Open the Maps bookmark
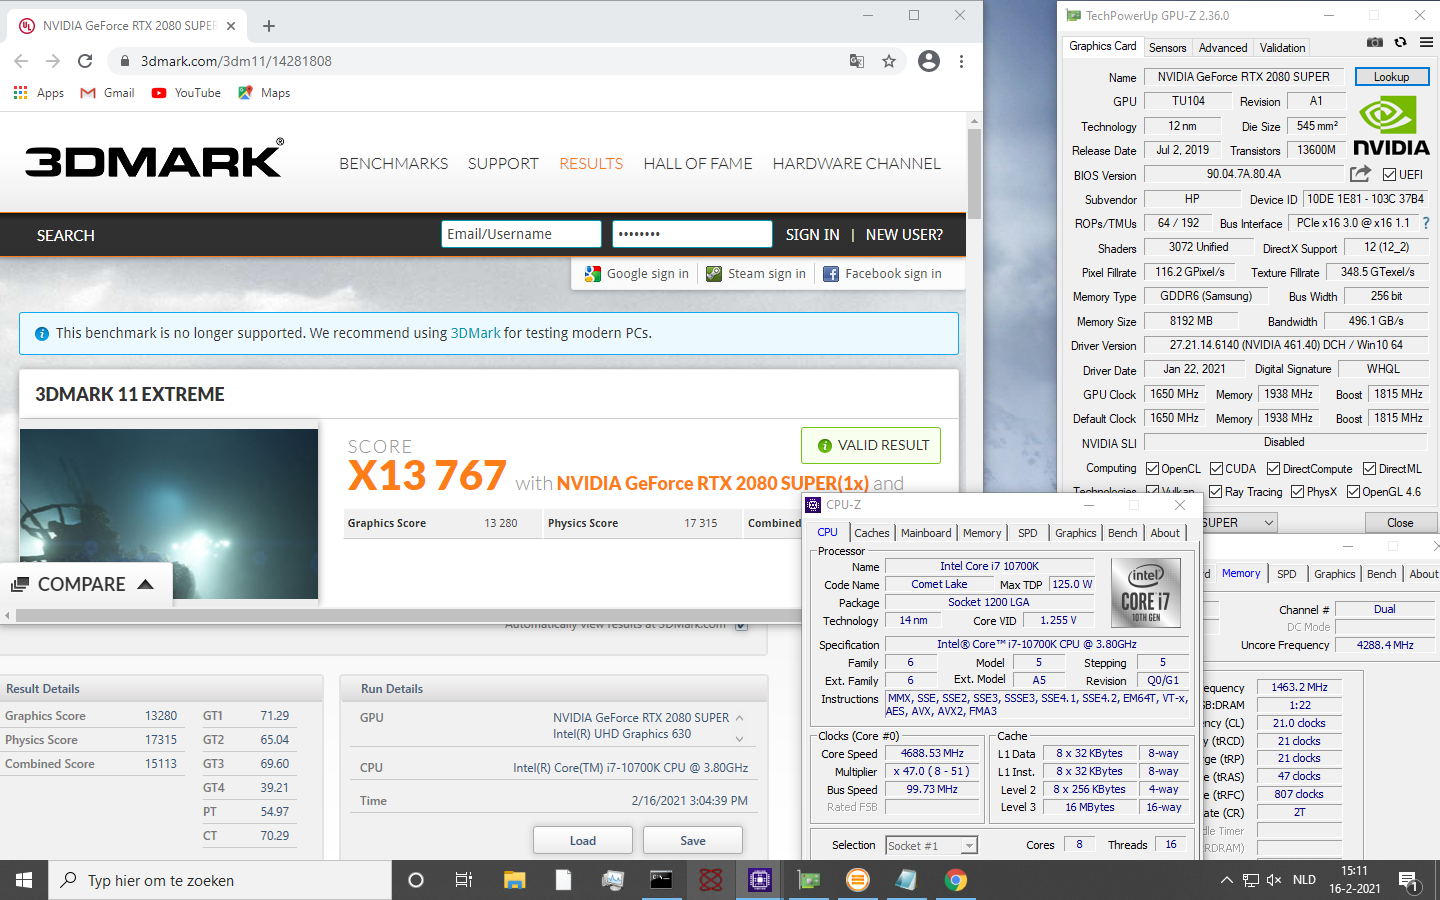 coord(264,93)
